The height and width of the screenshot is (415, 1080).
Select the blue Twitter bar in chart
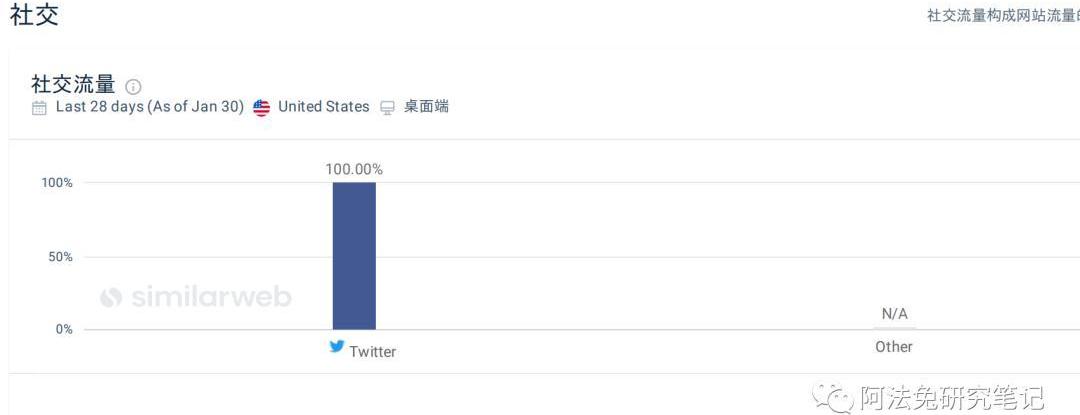[354, 256]
